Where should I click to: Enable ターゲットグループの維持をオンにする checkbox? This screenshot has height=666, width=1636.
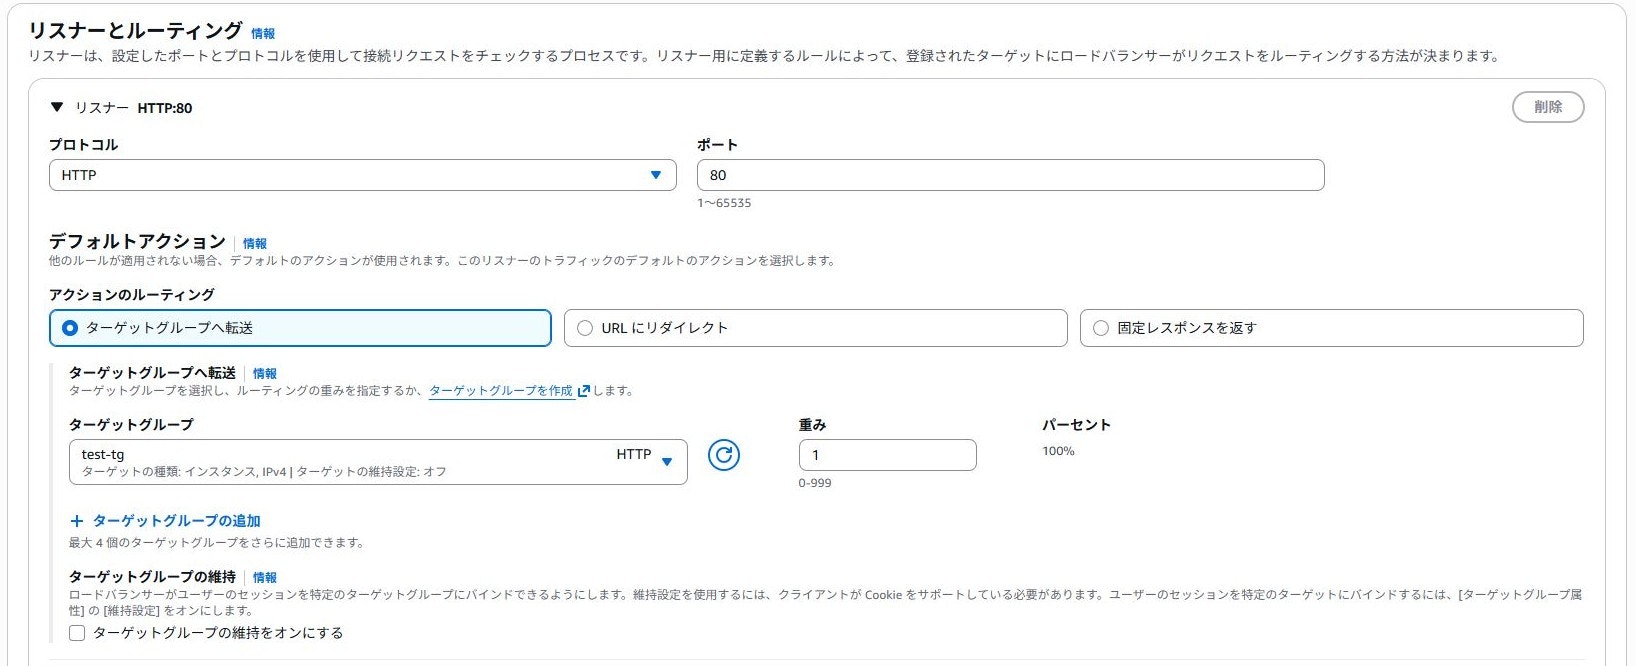pos(77,633)
